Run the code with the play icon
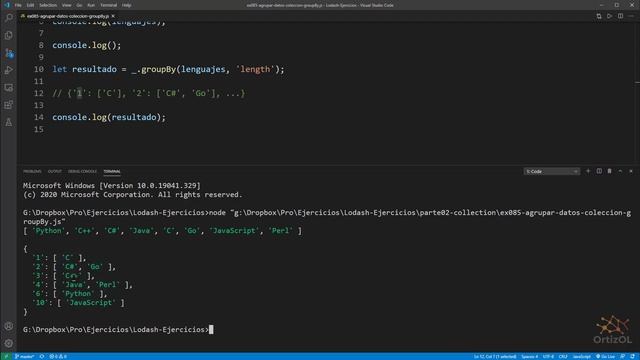Viewport: 640px width, 360px height. (609, 16)
